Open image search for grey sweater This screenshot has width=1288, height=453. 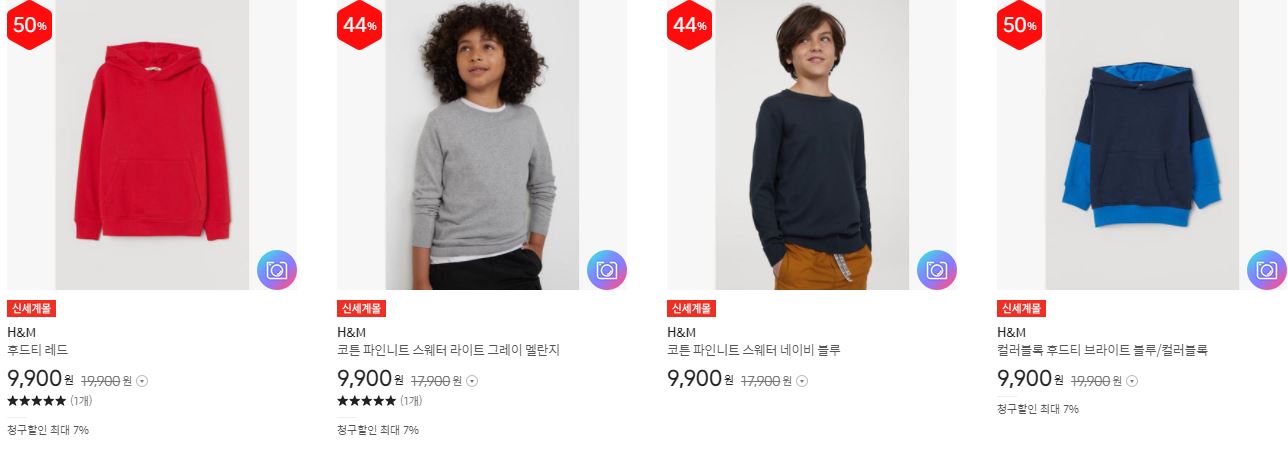(x=607, y=270)
